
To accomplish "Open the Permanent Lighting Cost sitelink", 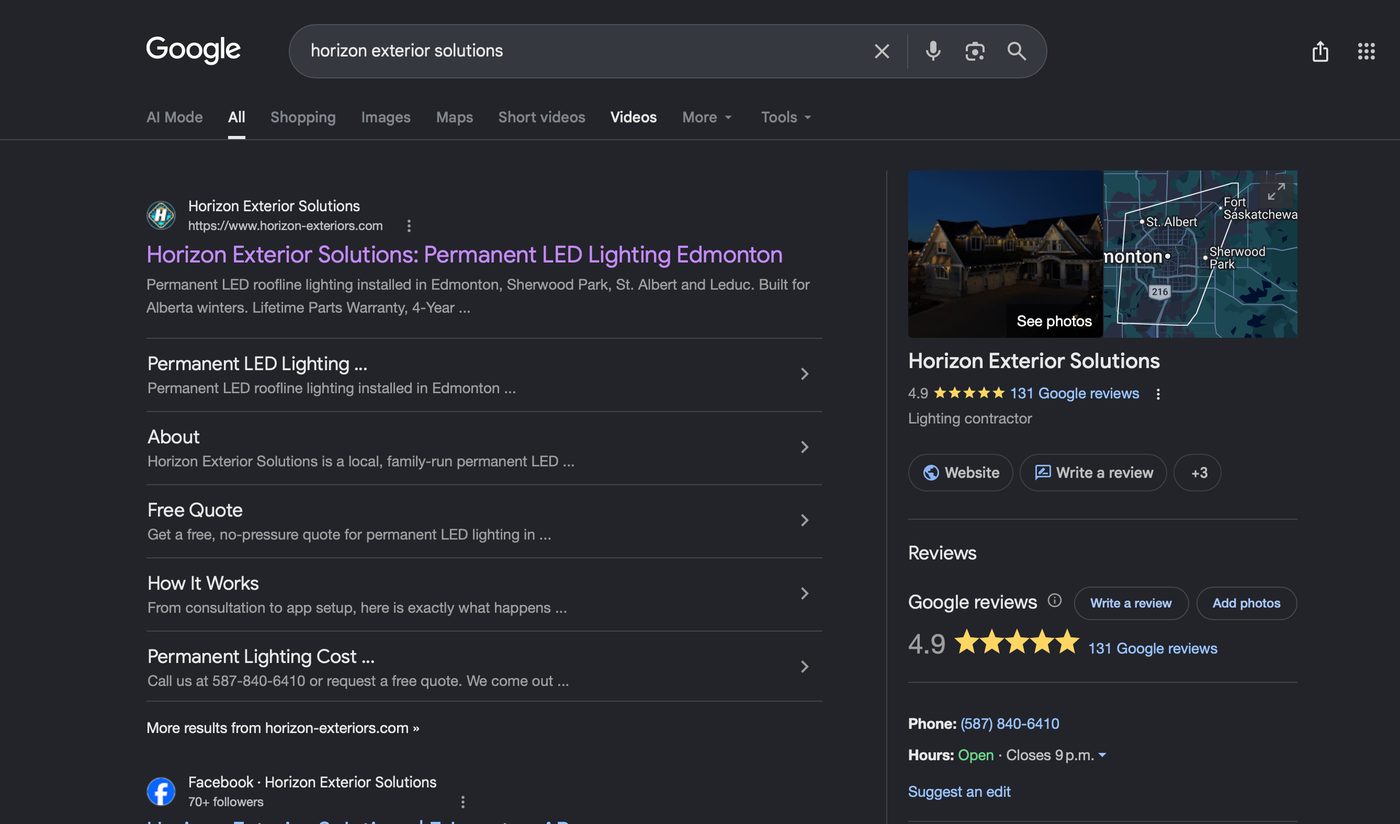I will point(484,667).
